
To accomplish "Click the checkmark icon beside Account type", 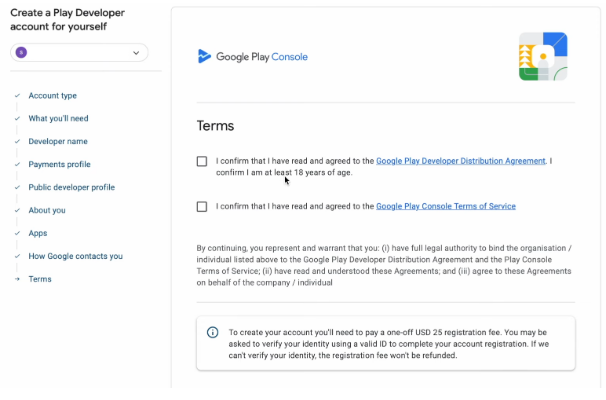I will 17,96.
